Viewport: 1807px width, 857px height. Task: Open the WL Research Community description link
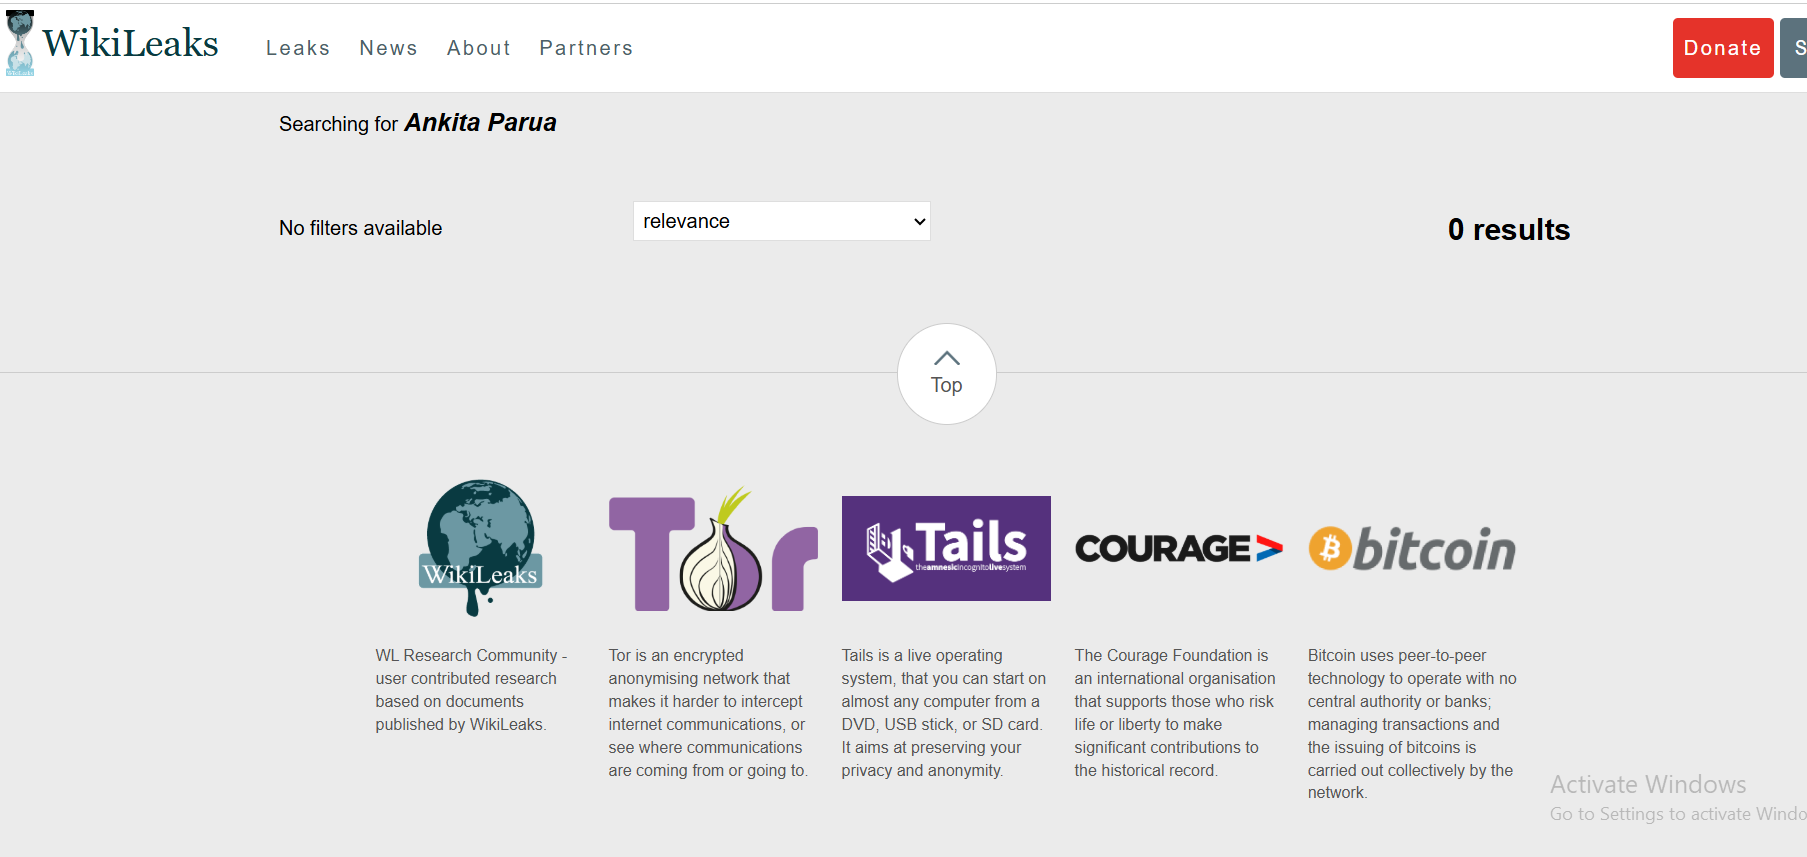(x=470, y=690)
